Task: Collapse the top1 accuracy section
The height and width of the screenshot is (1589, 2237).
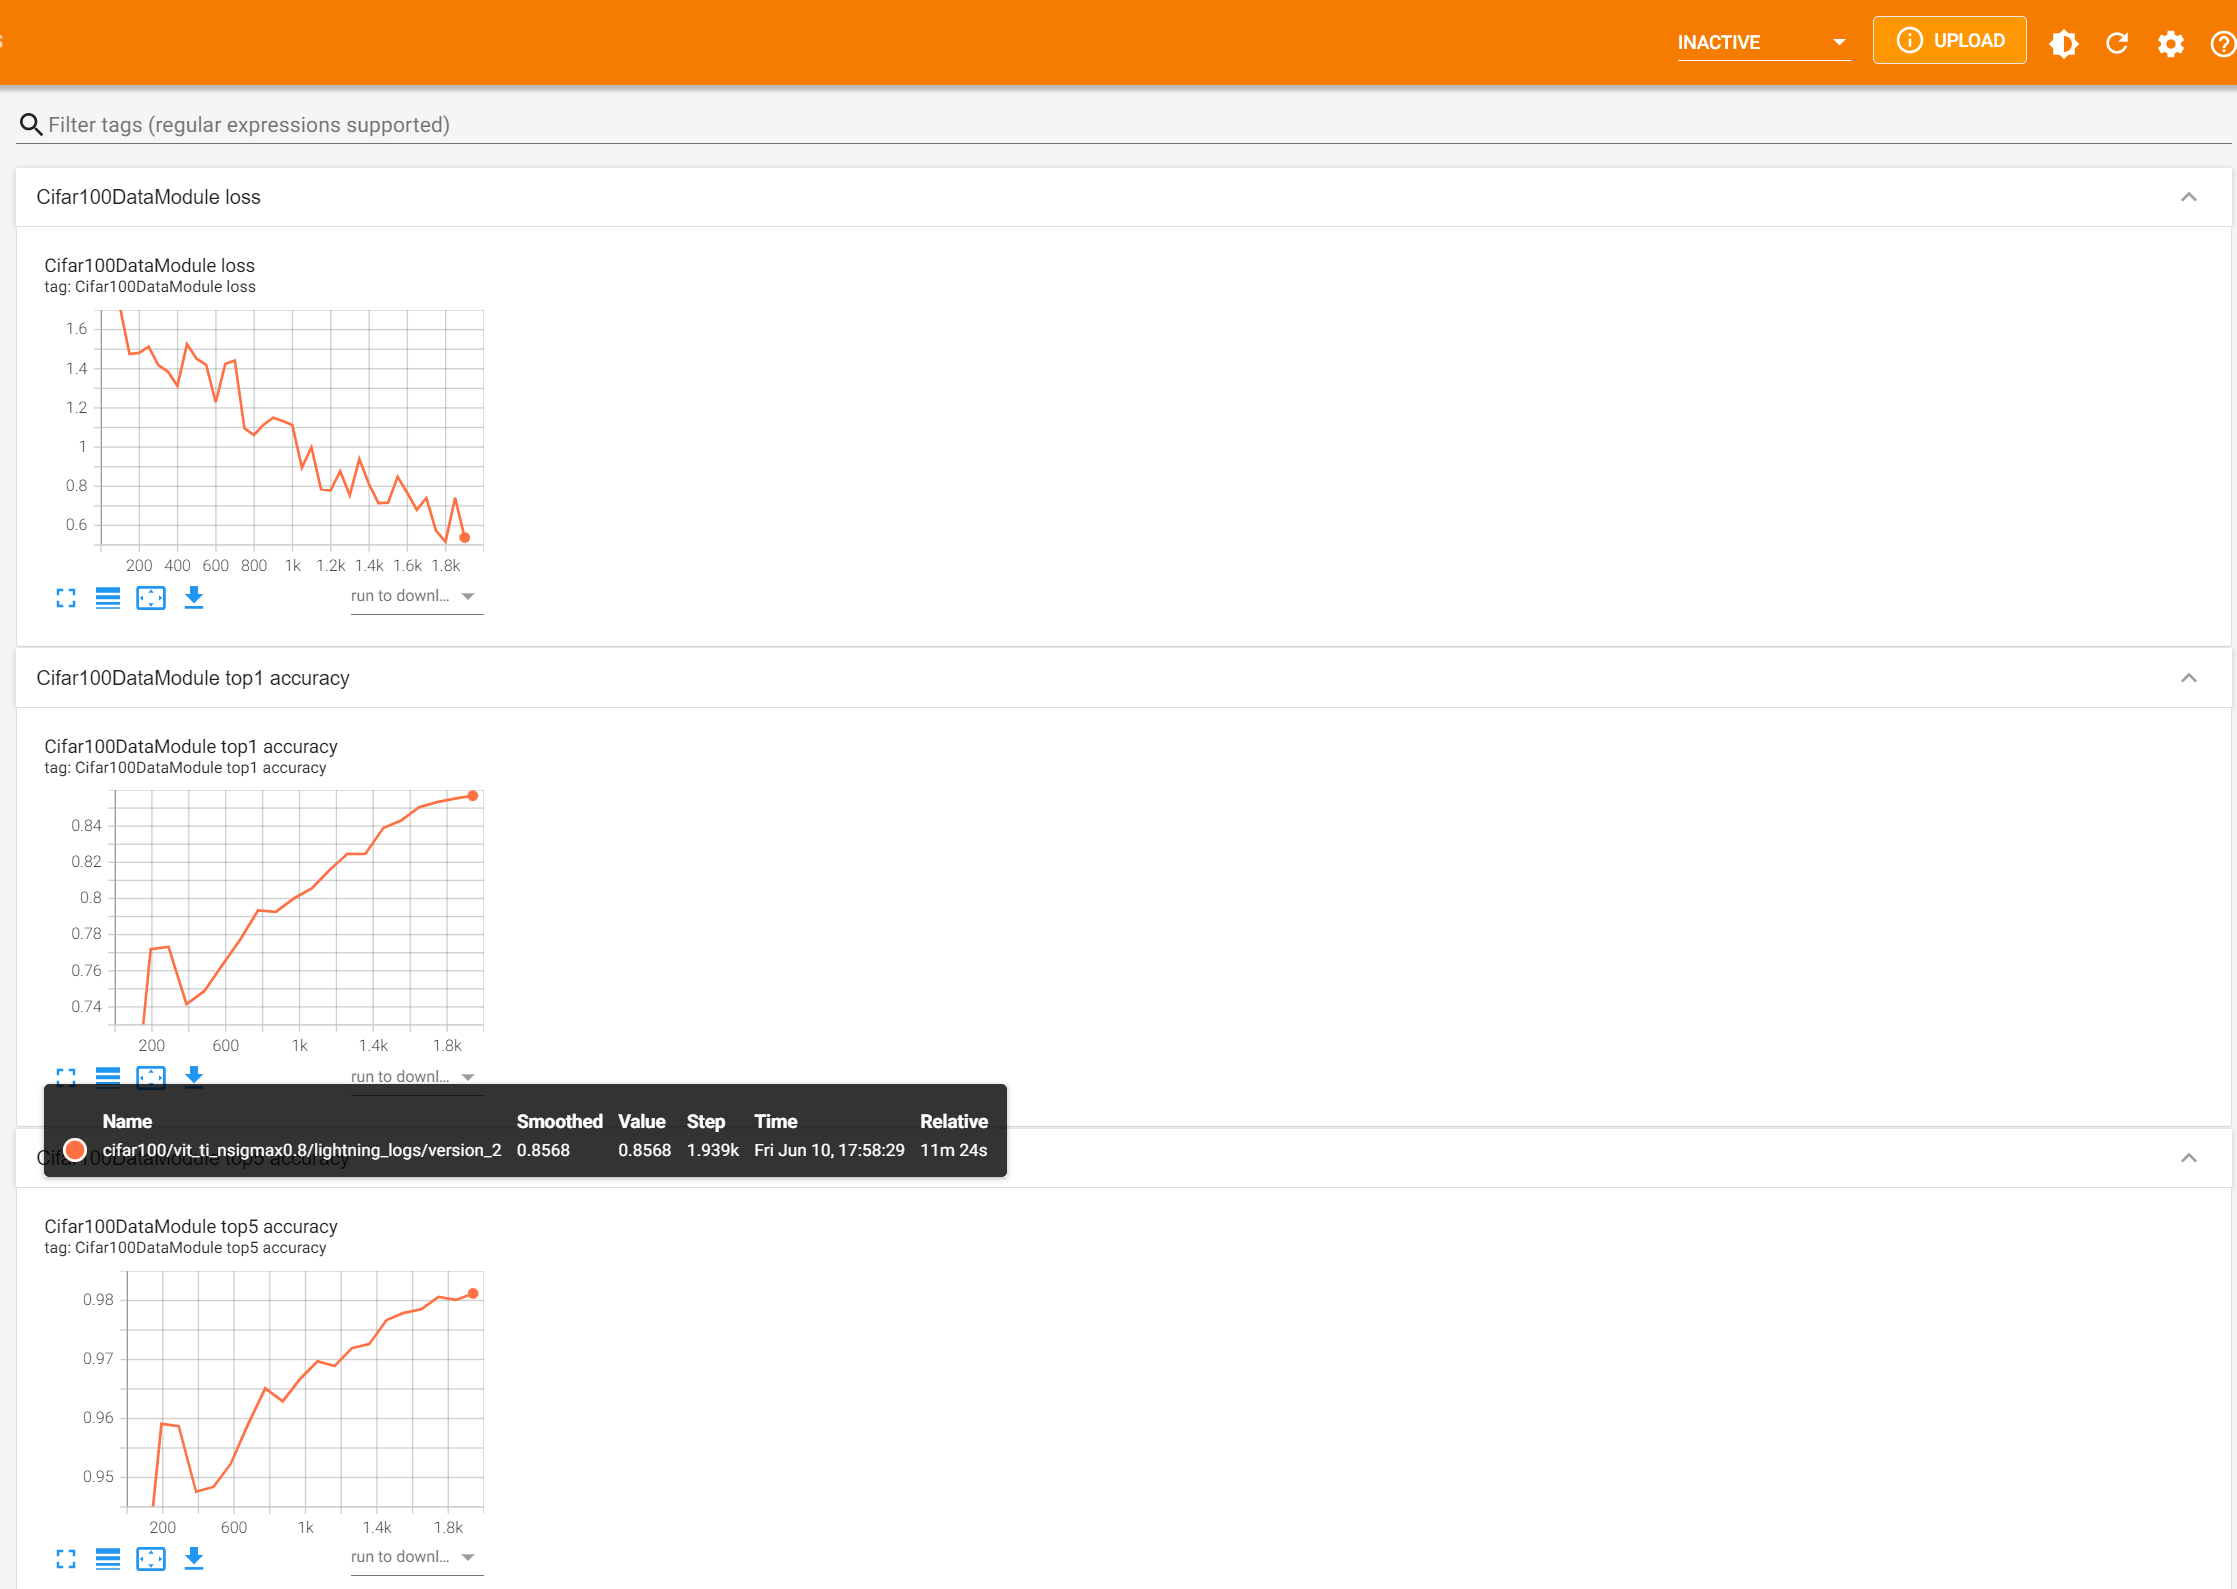Action: 2188,678
